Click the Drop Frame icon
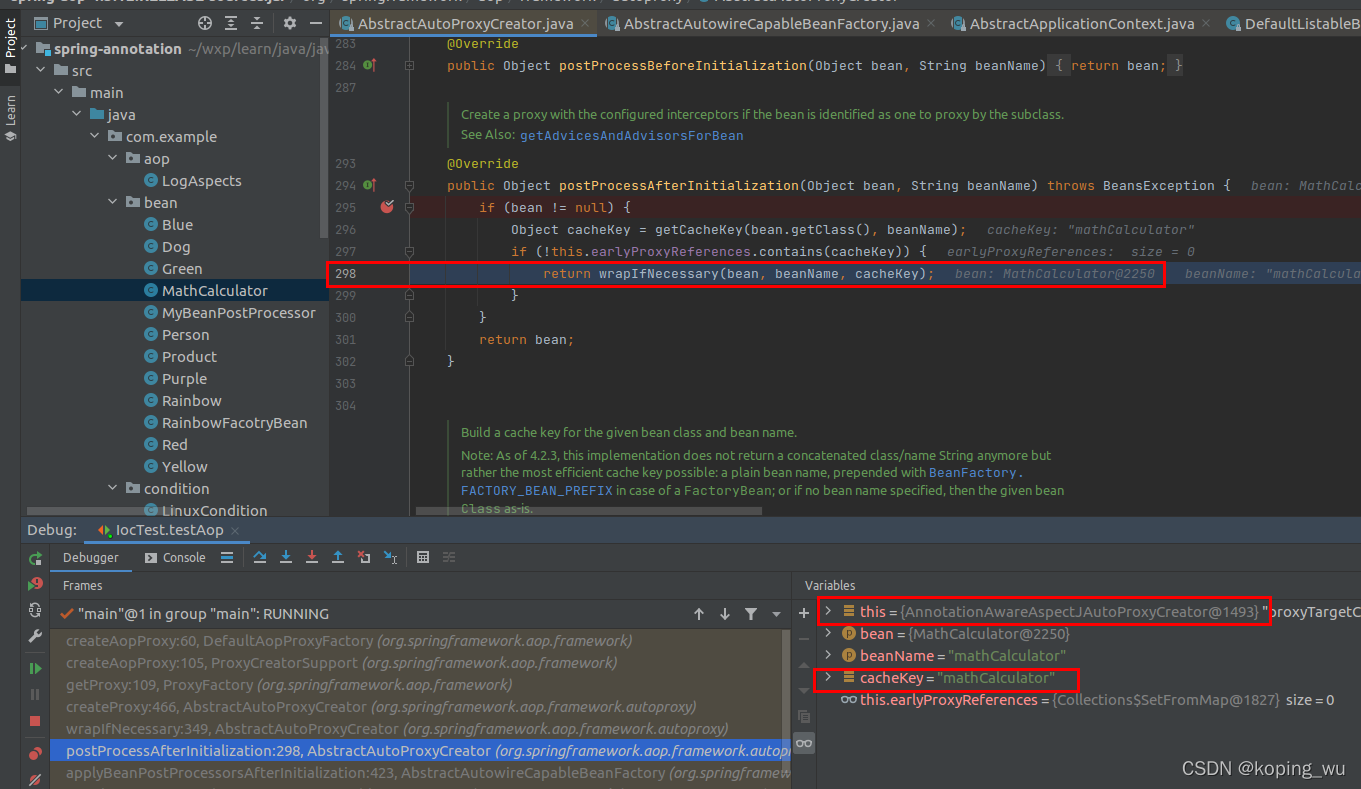Image resolution: width=1361 pixels, height=789 pixels. [x=364, y=557]
